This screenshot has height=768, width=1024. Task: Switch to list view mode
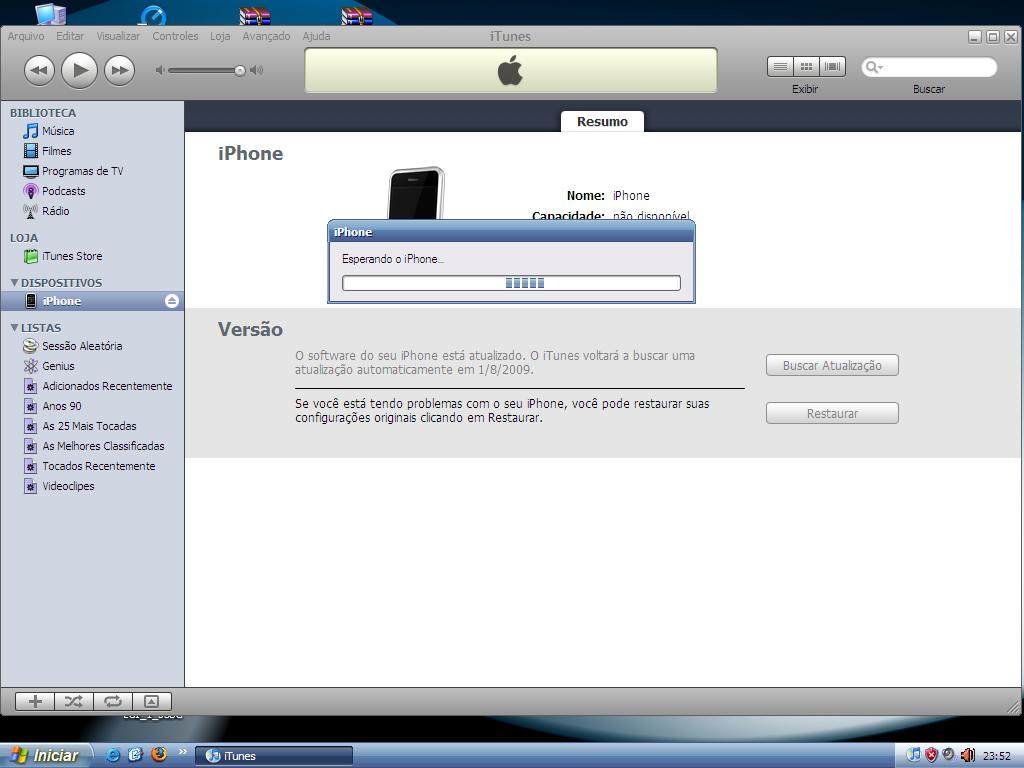click(x=780, y=67)
